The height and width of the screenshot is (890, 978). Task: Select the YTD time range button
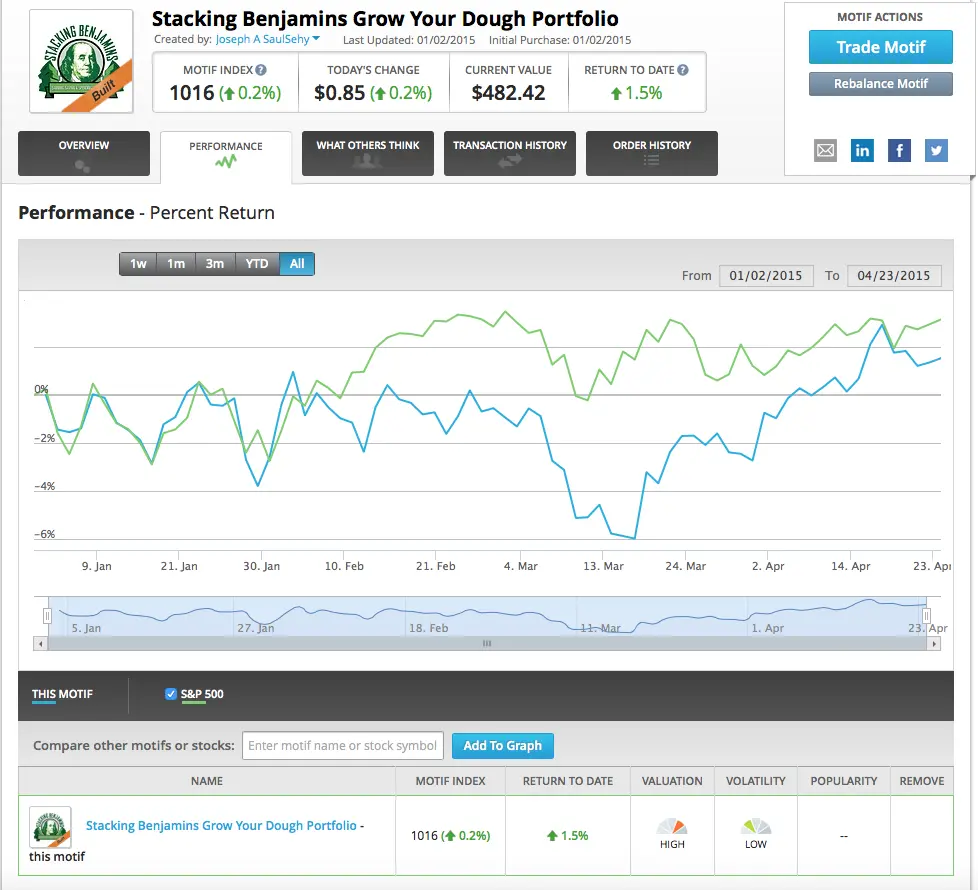[257, 264]
